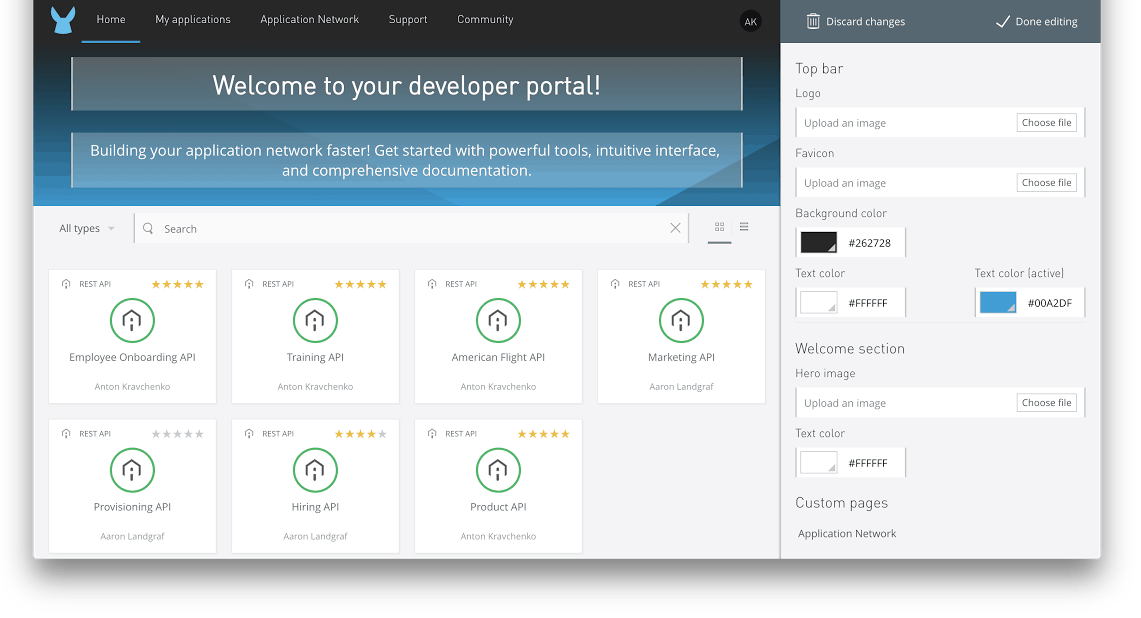Open the Community menu item

coord(485,20)
